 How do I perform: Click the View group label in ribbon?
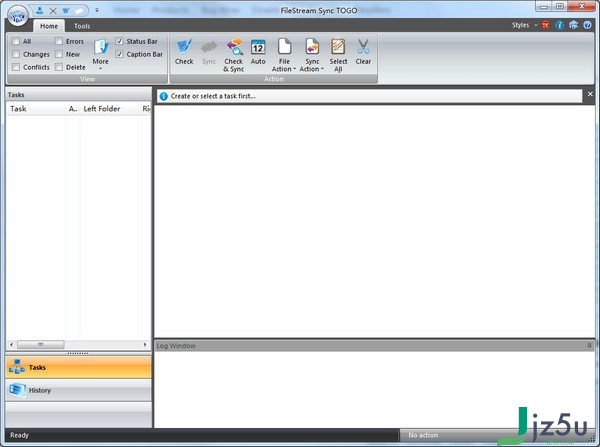click(x=87, y=79)
